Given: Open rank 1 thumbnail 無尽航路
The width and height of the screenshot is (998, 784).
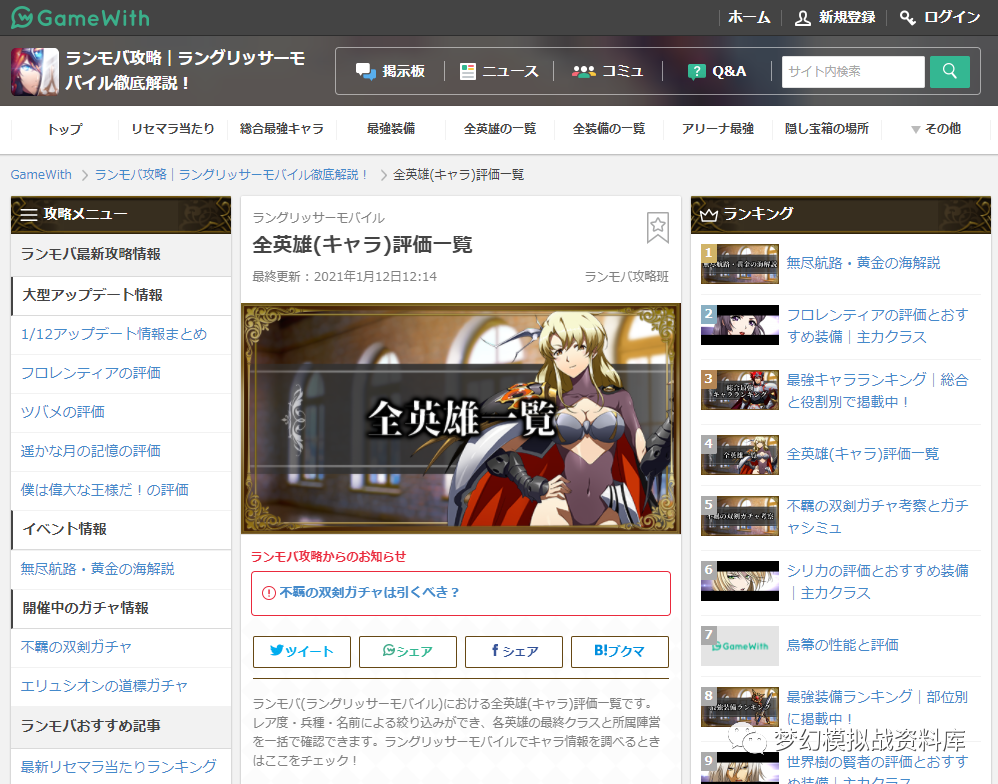Looking at the screenshot, I should click(740, 263).
